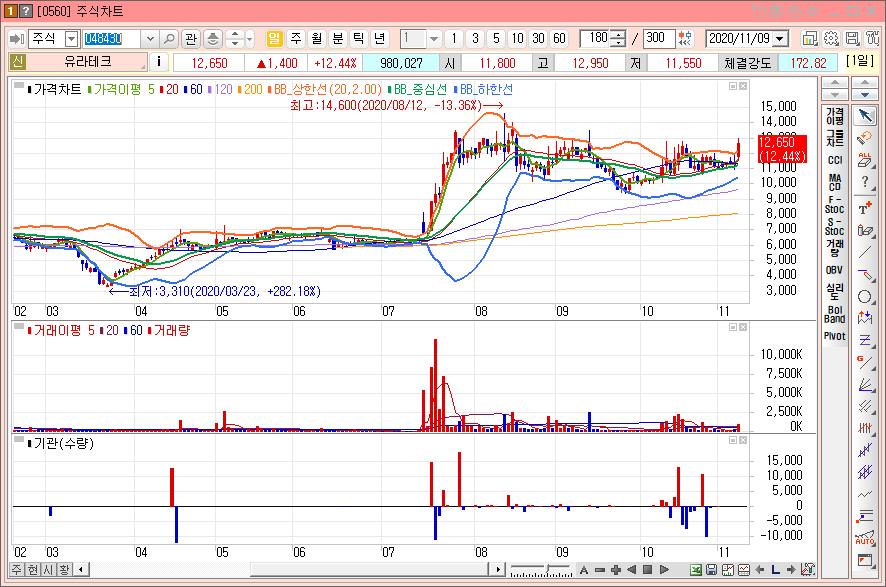Open the date 2020/11/09 dropdown
This screenshot has width=886, height=587.
[780, 38]
